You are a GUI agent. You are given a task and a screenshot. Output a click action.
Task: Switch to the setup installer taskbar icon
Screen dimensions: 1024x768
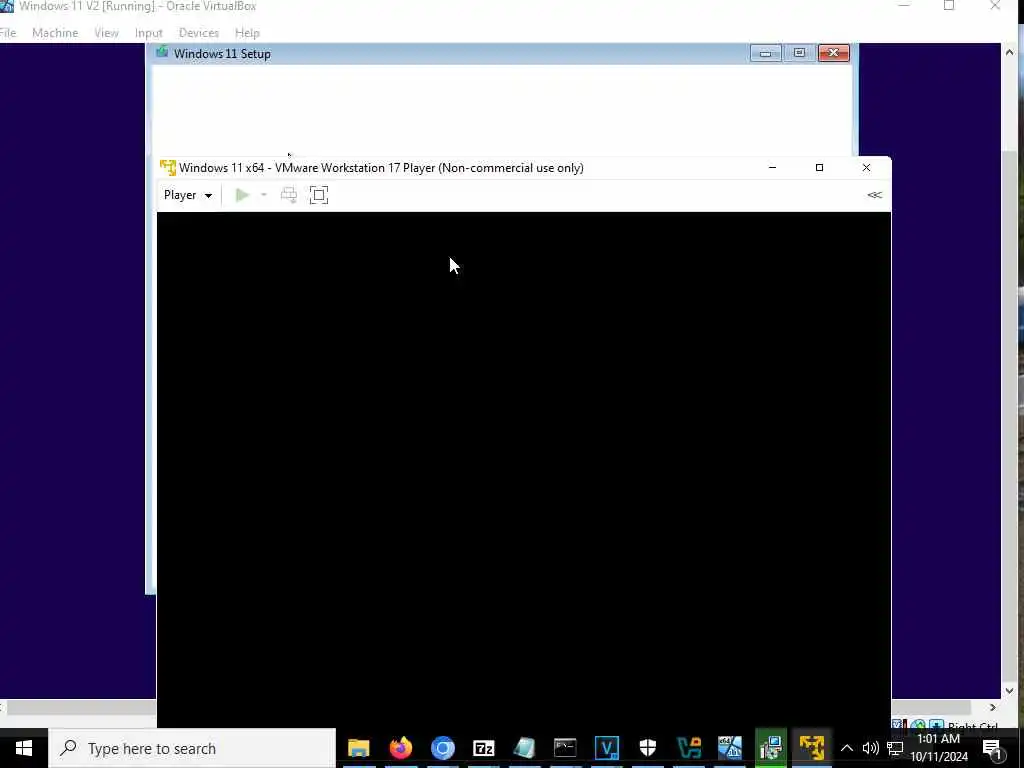pos(771,748)
